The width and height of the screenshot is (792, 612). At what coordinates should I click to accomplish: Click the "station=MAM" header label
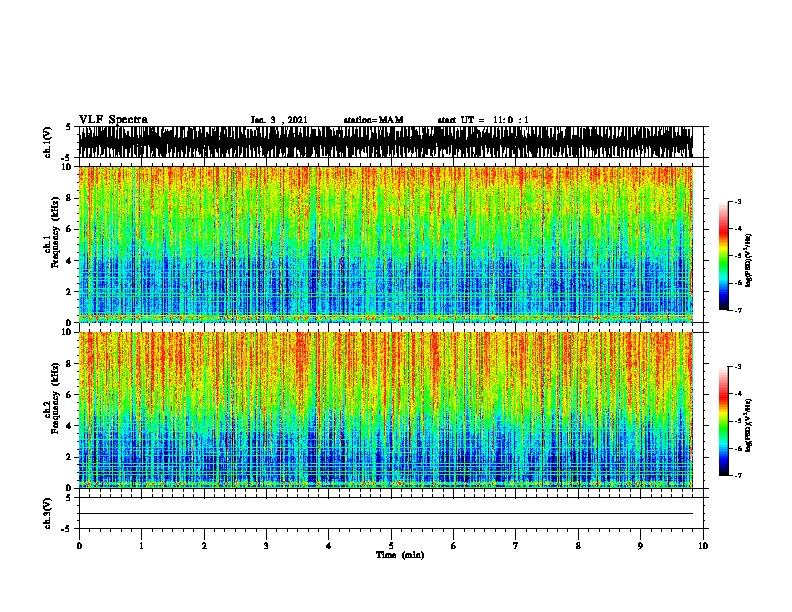tap(373, 120)
